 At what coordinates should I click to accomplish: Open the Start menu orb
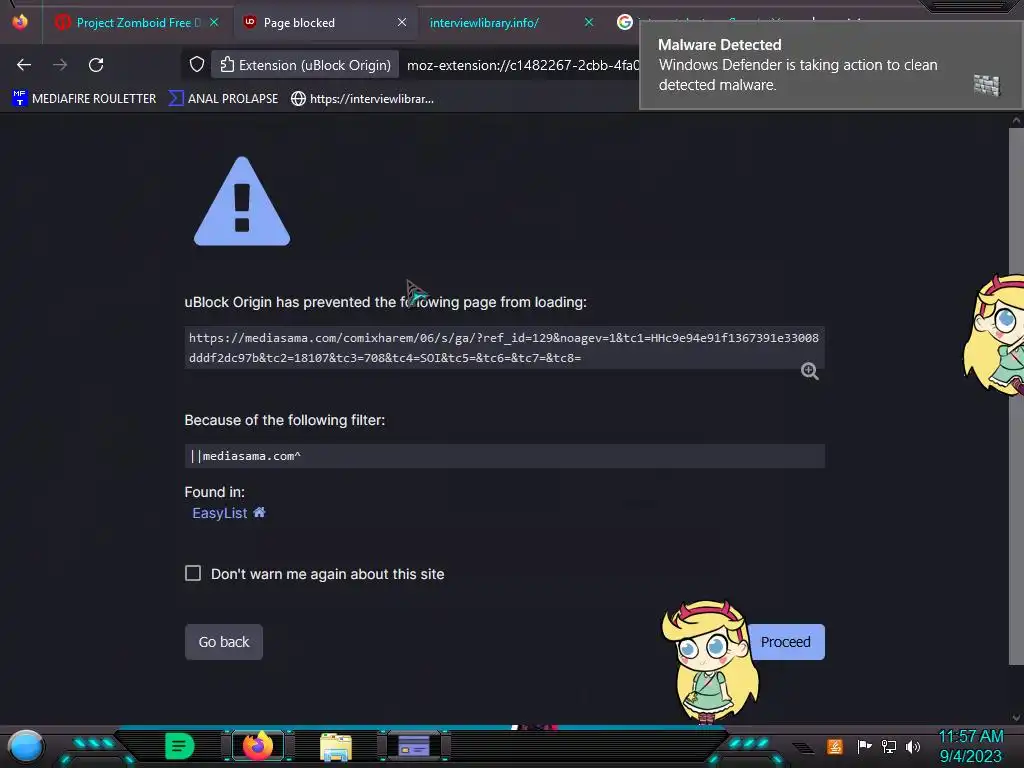coord(25,747)
